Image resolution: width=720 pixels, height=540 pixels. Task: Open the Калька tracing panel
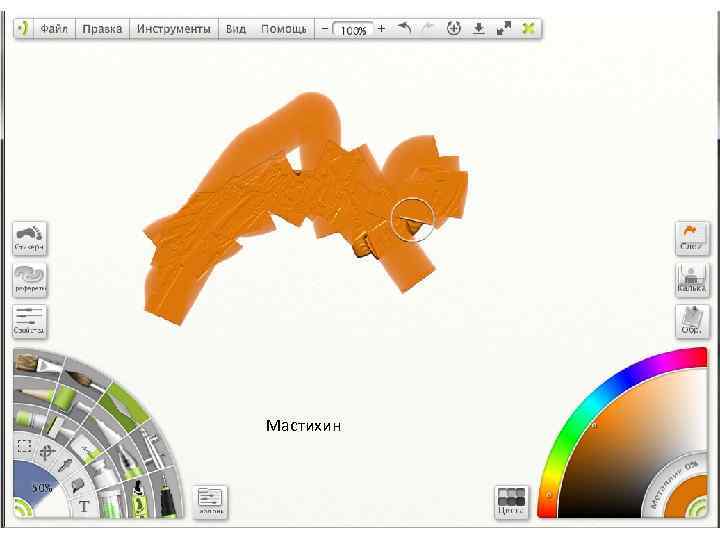pyautogui.click(x=692, y=280)
